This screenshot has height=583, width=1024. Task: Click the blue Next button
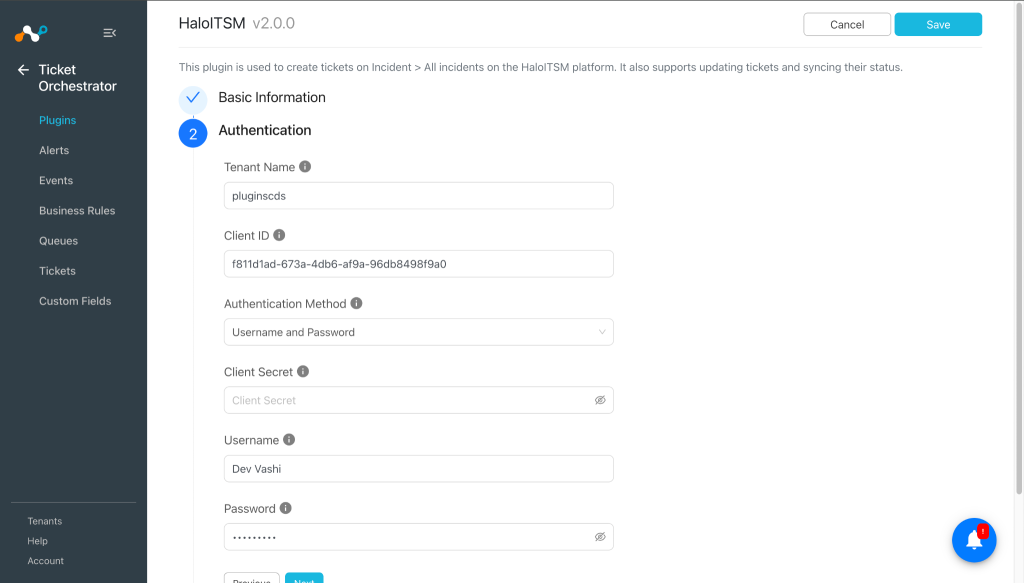(x=304, y=578)
